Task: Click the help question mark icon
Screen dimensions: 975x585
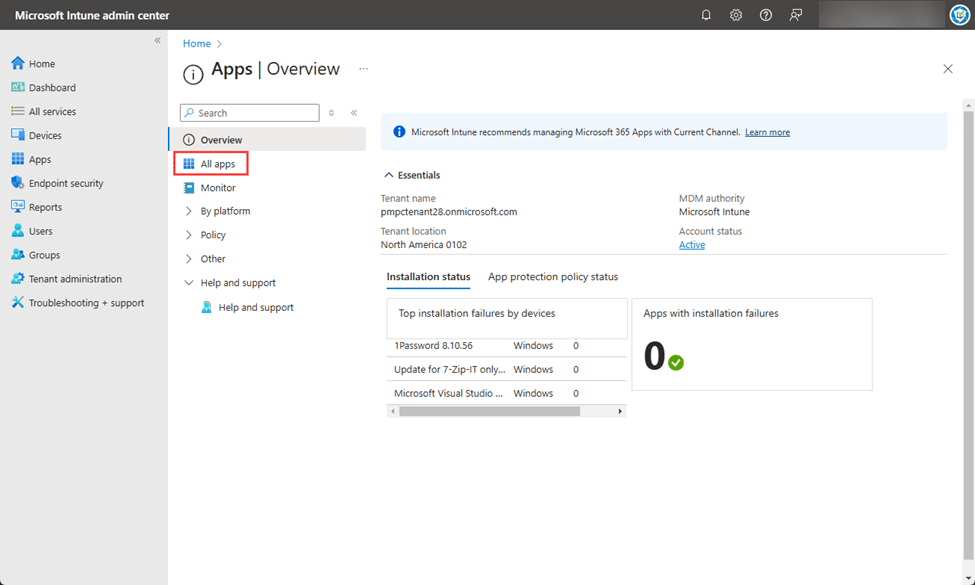Action: tap(766, 15)
